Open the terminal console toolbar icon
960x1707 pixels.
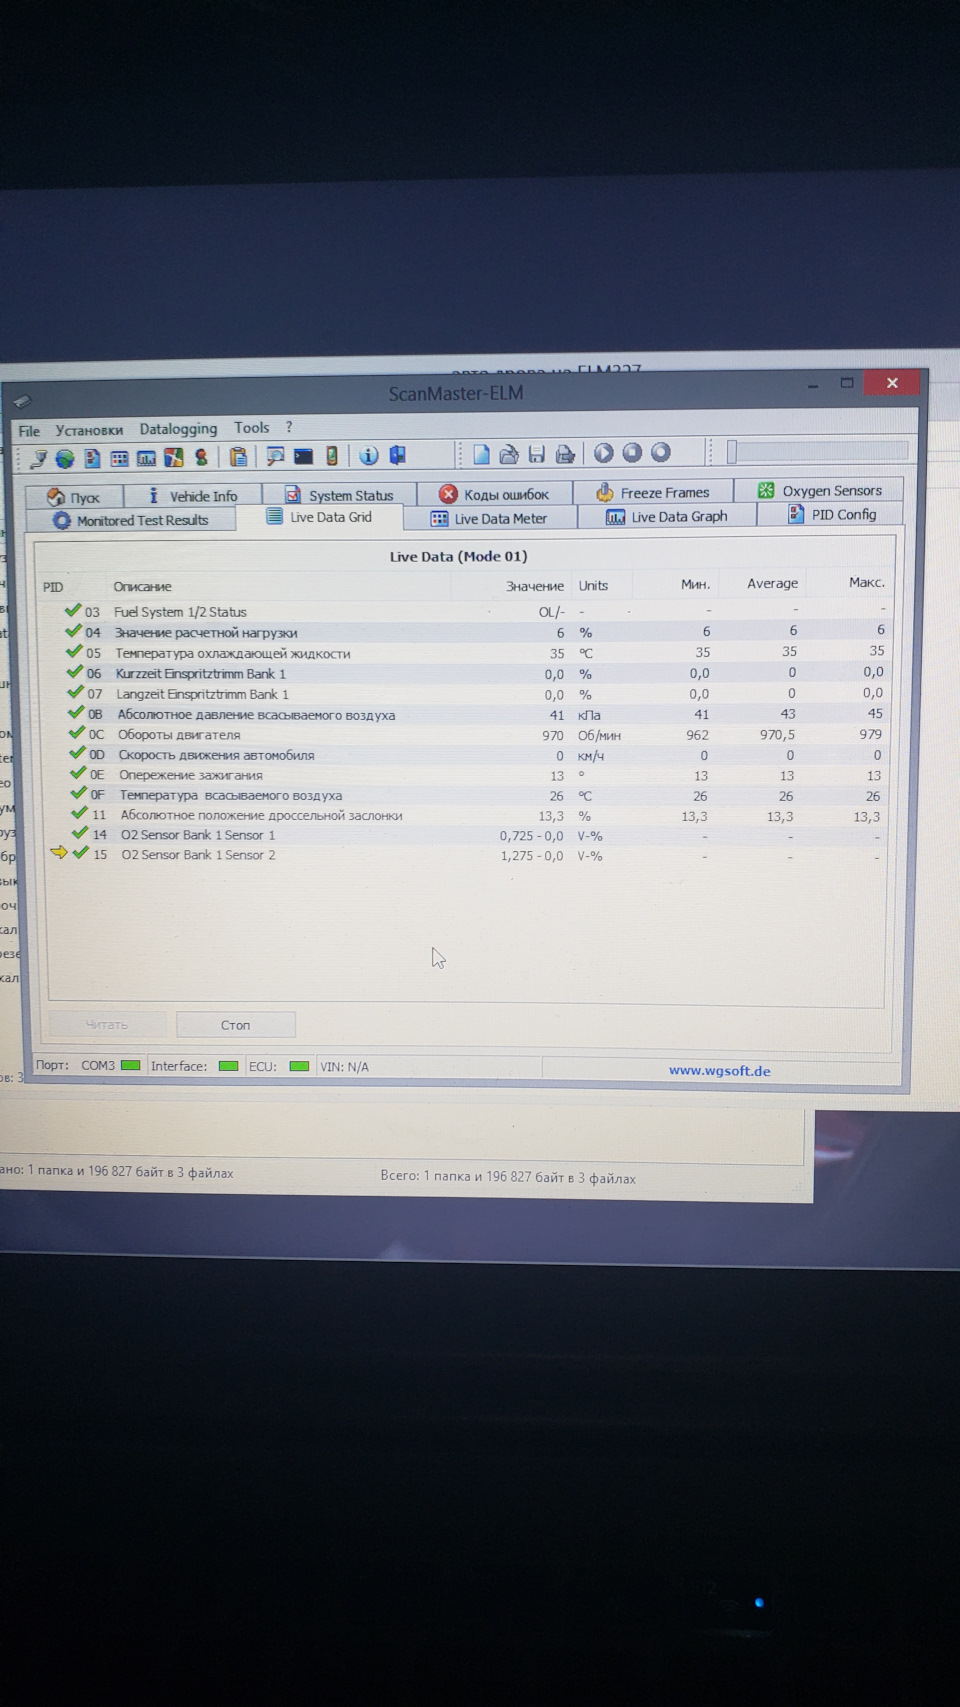(303, 457)
